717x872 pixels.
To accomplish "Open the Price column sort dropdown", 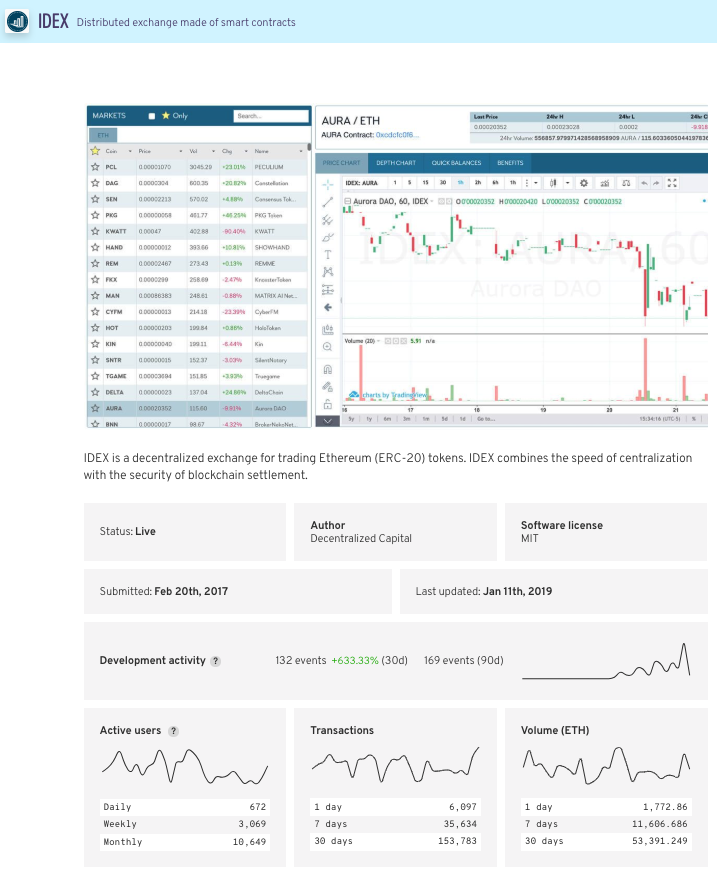I will (x=181, y=151).
